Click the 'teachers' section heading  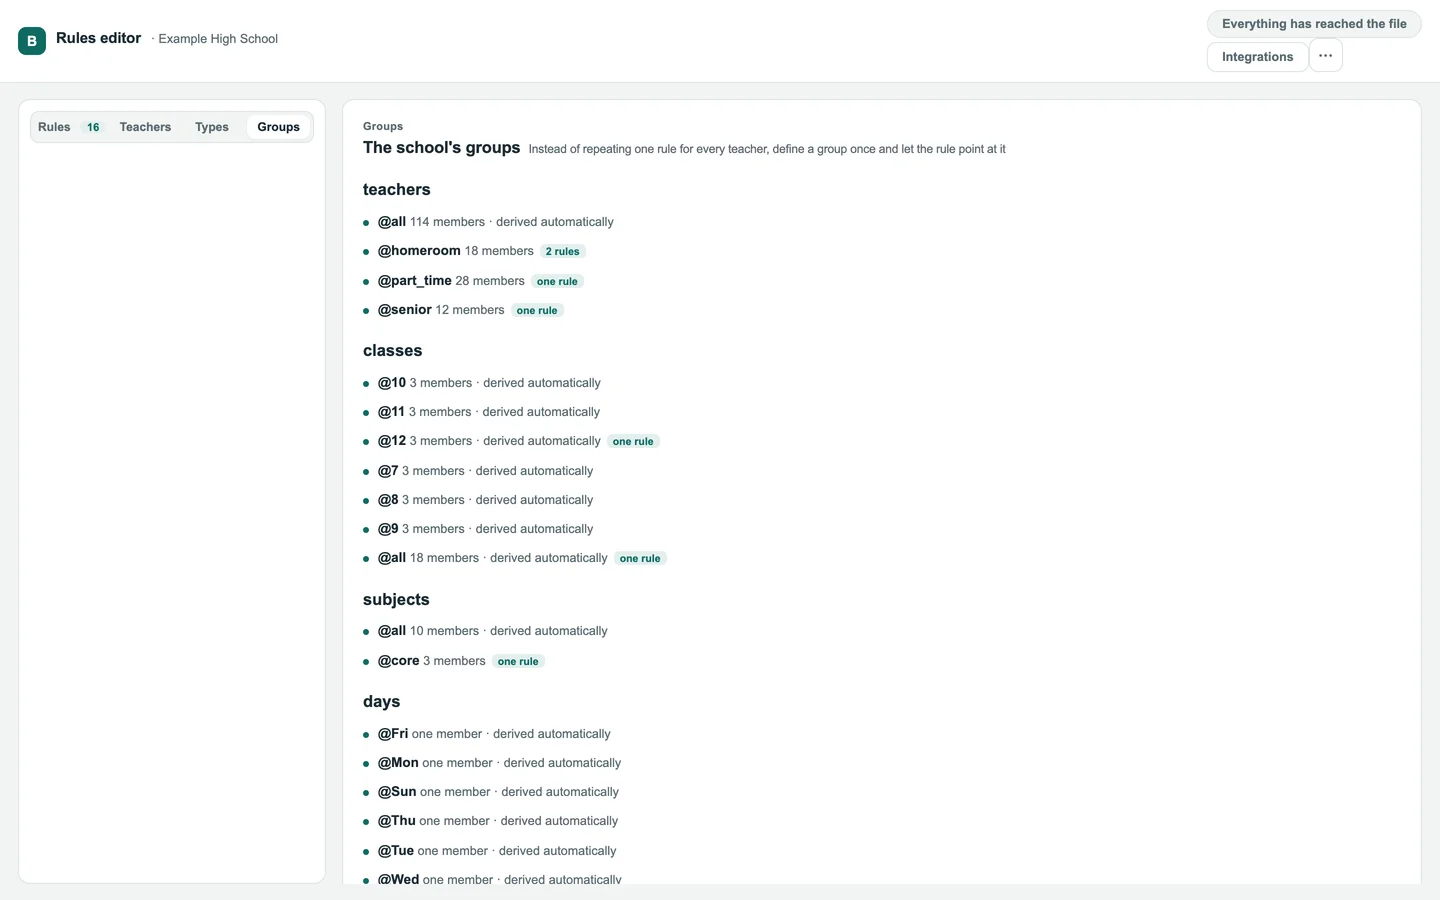396,190
